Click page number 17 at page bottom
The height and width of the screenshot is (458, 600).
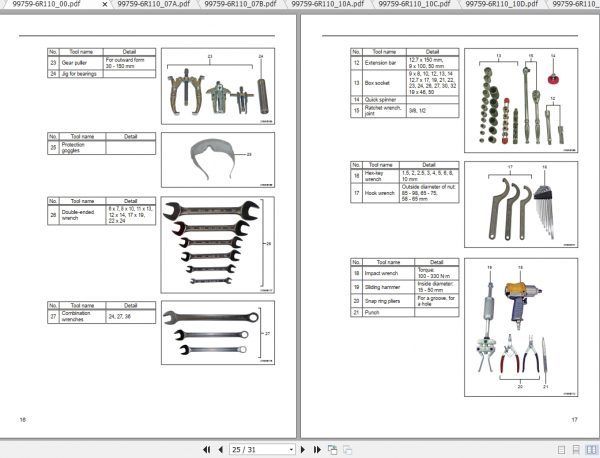574,420
